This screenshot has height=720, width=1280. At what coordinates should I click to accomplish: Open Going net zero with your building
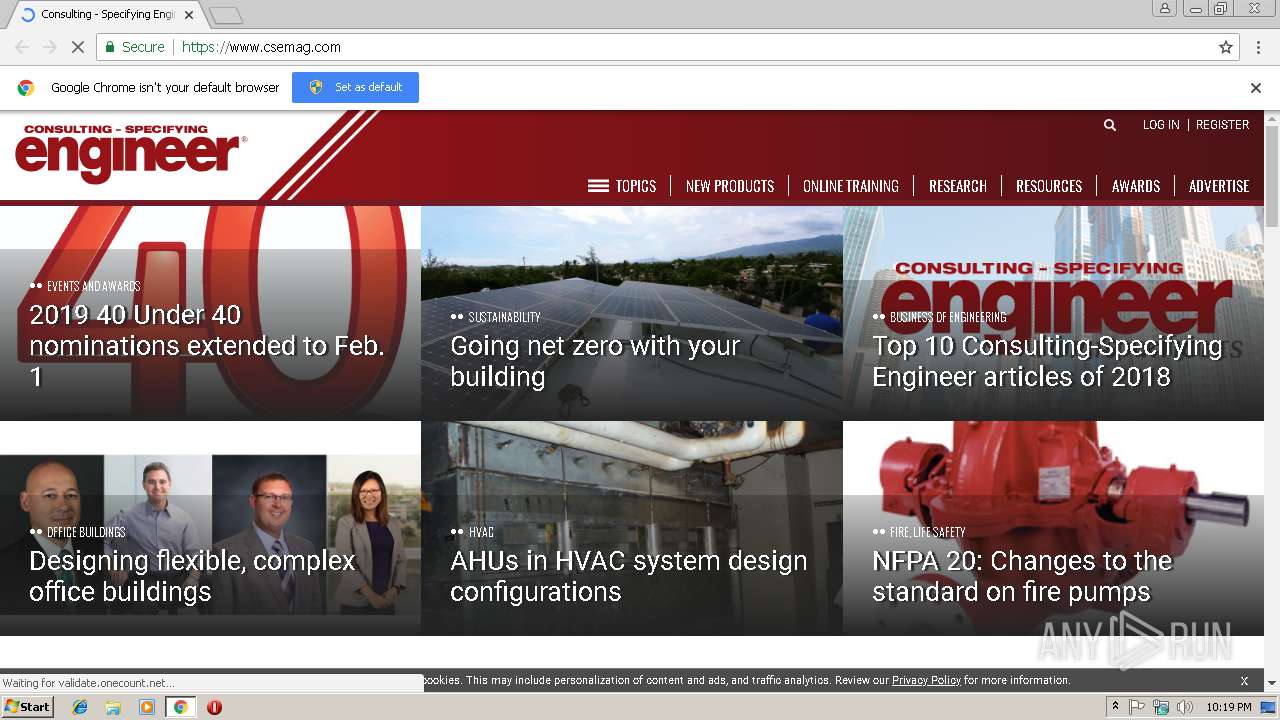(595, 361)
